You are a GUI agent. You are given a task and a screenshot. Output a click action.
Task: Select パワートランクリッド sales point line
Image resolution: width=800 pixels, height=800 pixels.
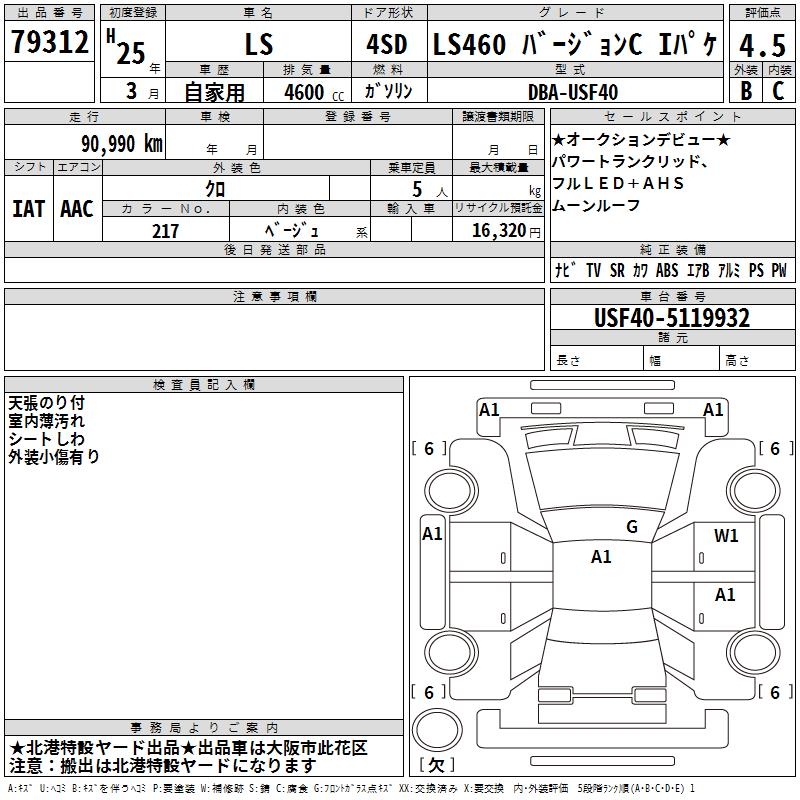tap(630, 162)
